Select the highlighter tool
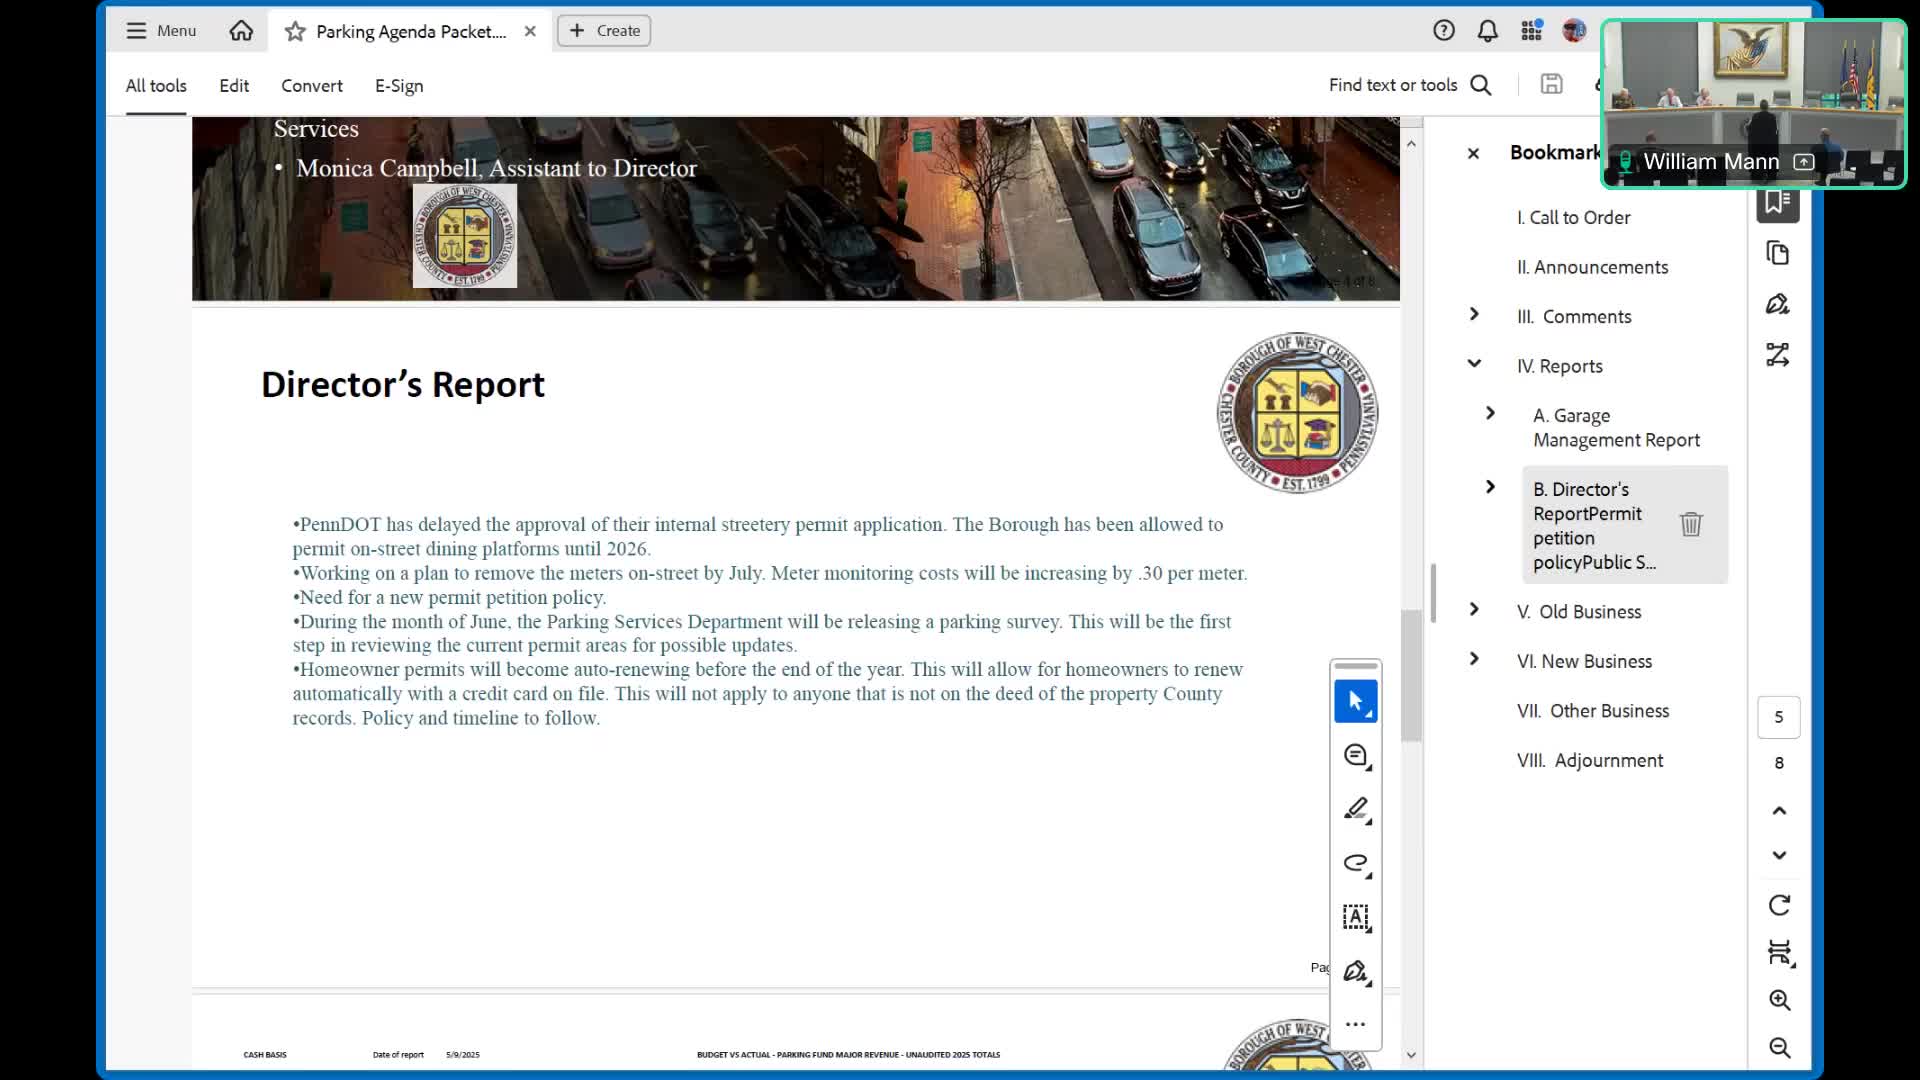 [1355, 809]
